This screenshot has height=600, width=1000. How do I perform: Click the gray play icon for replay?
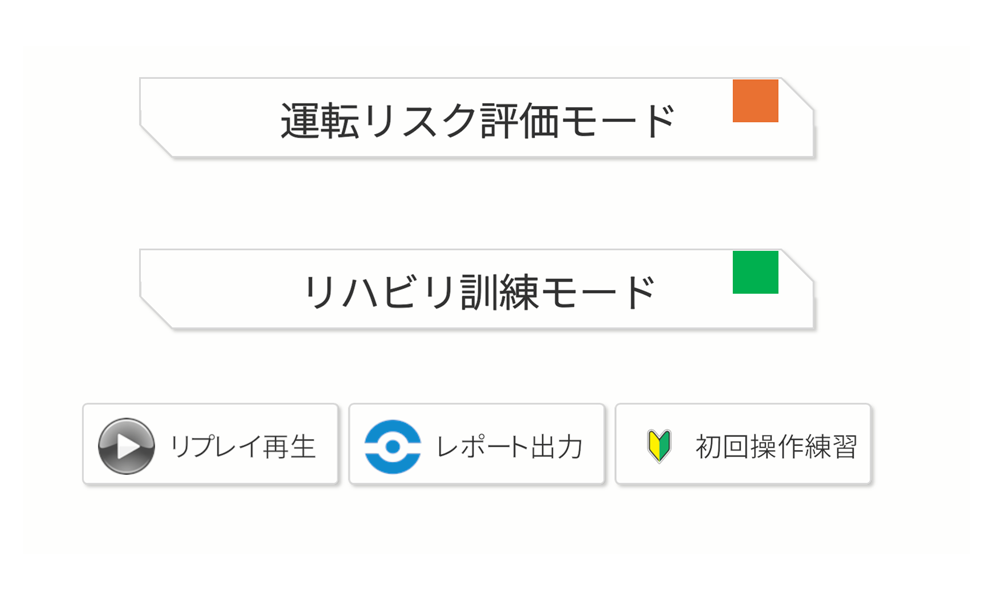click(126, 446)
